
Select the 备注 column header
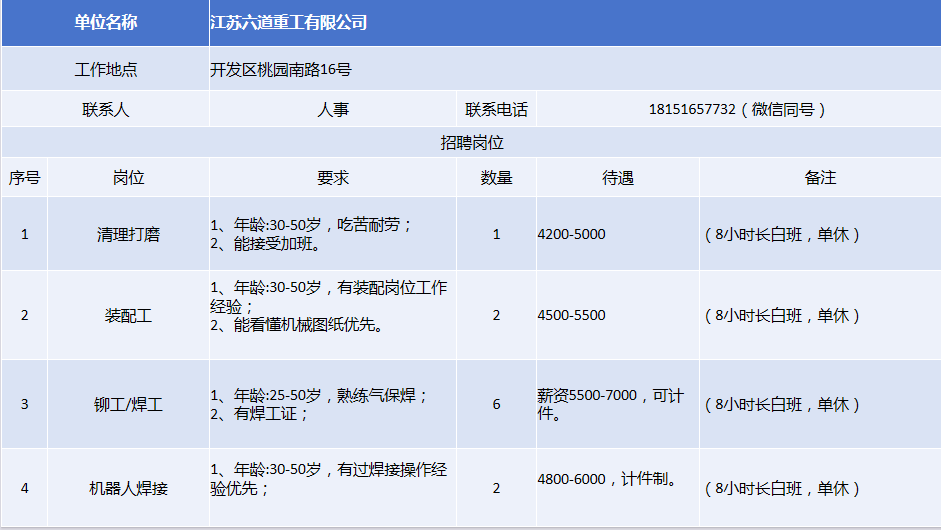(820, 178)
